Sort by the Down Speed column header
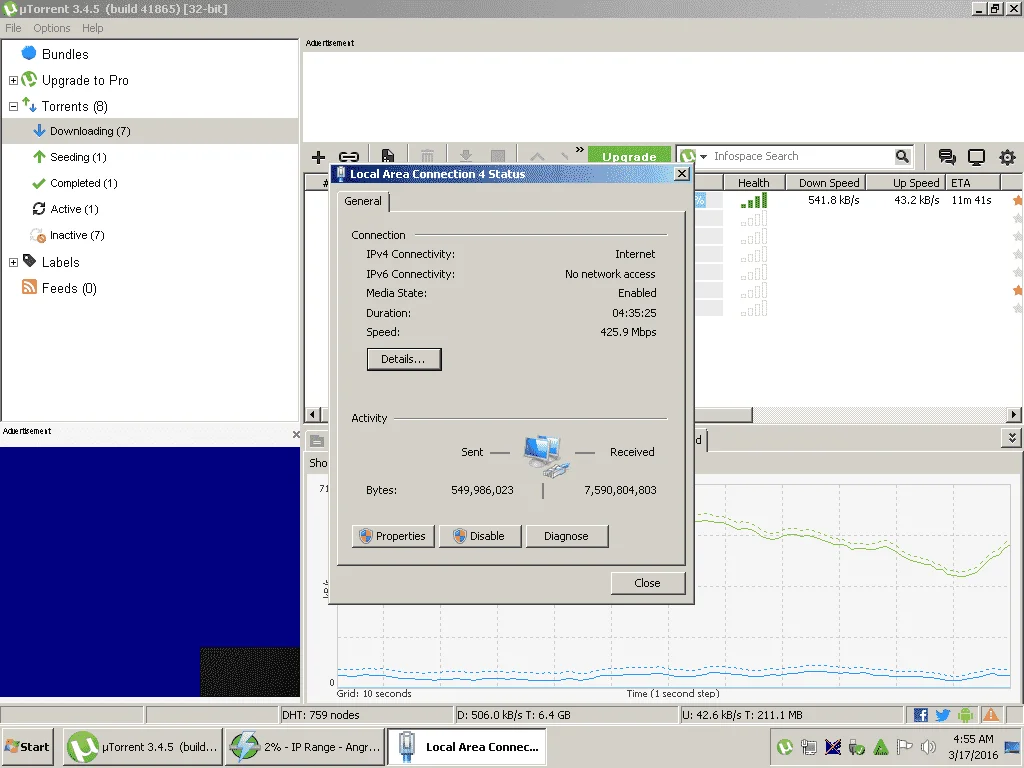The image size is (1024, 768). pos(825,183)
